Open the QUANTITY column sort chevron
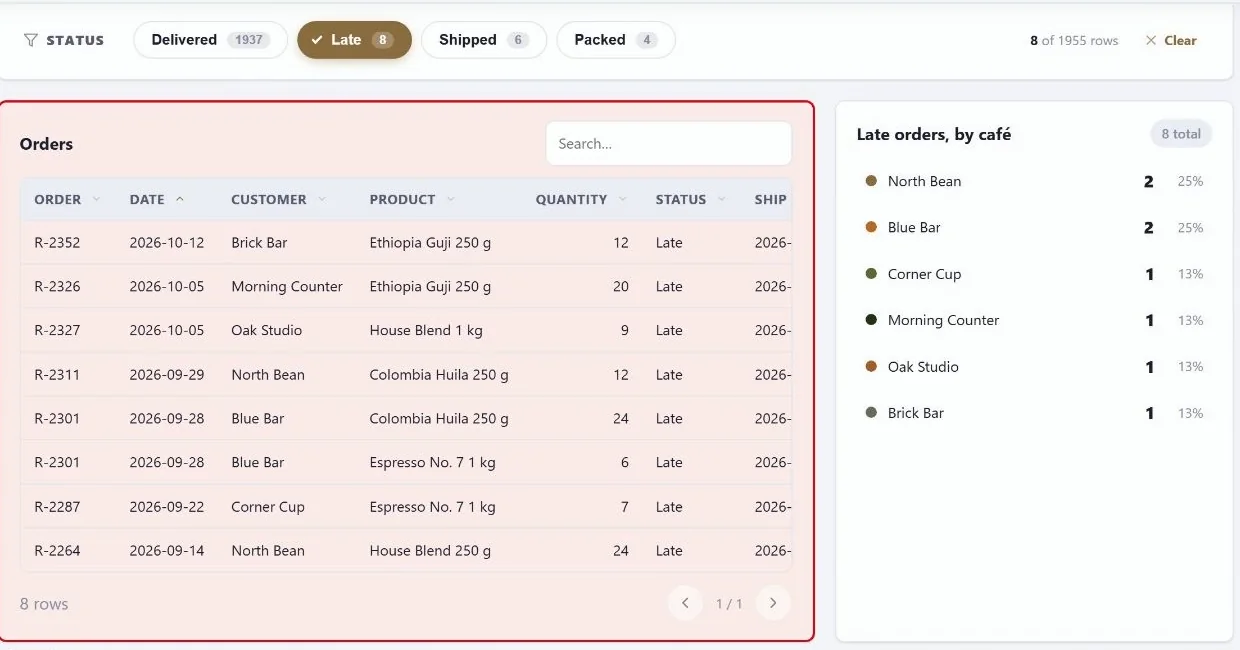 [623, 199]
